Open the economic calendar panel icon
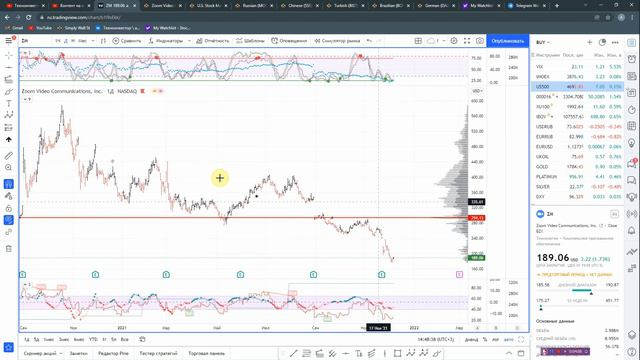This screenshot has height=360, width=640. (632, 126)
